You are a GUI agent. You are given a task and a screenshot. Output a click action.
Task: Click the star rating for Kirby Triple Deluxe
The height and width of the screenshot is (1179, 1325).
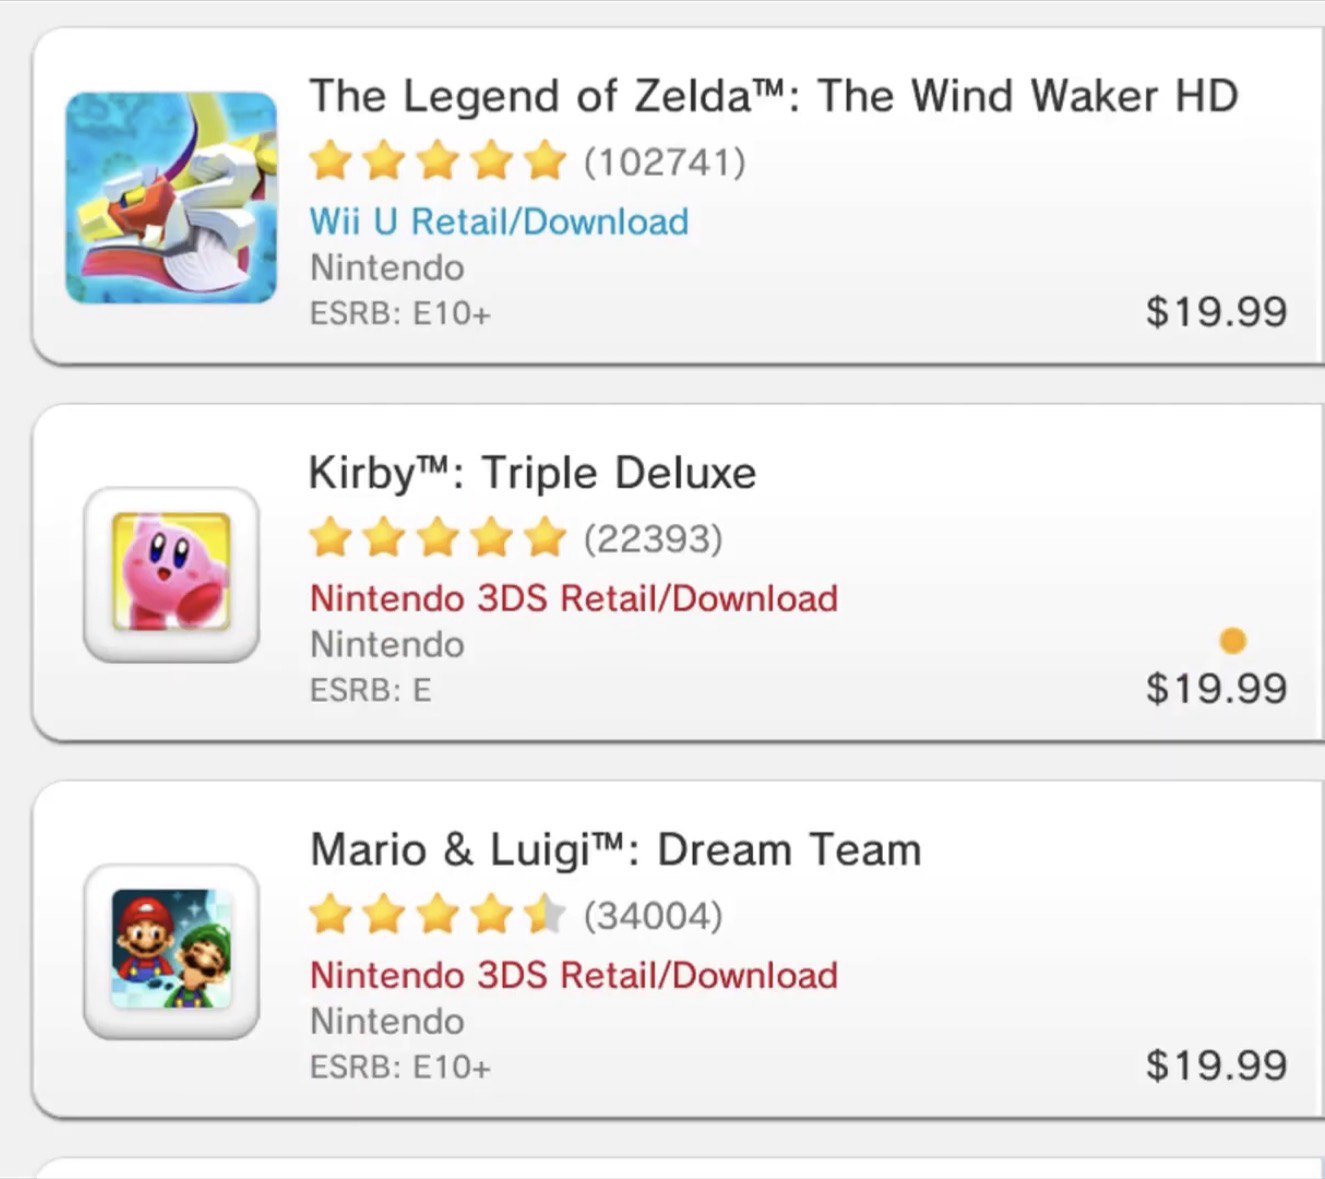pos(437,538)
